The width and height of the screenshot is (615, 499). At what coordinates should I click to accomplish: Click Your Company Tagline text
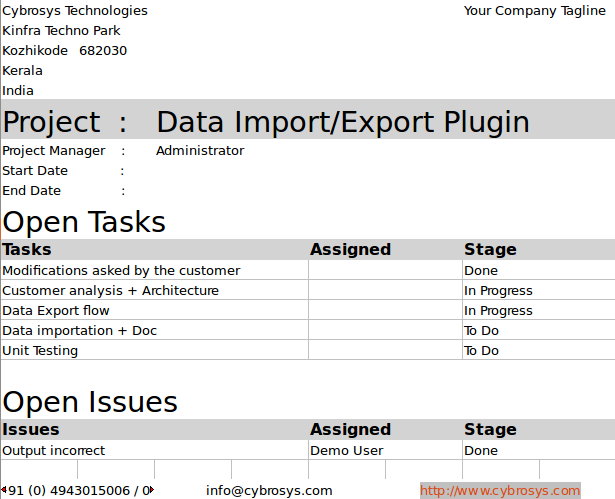coord(535,11)
